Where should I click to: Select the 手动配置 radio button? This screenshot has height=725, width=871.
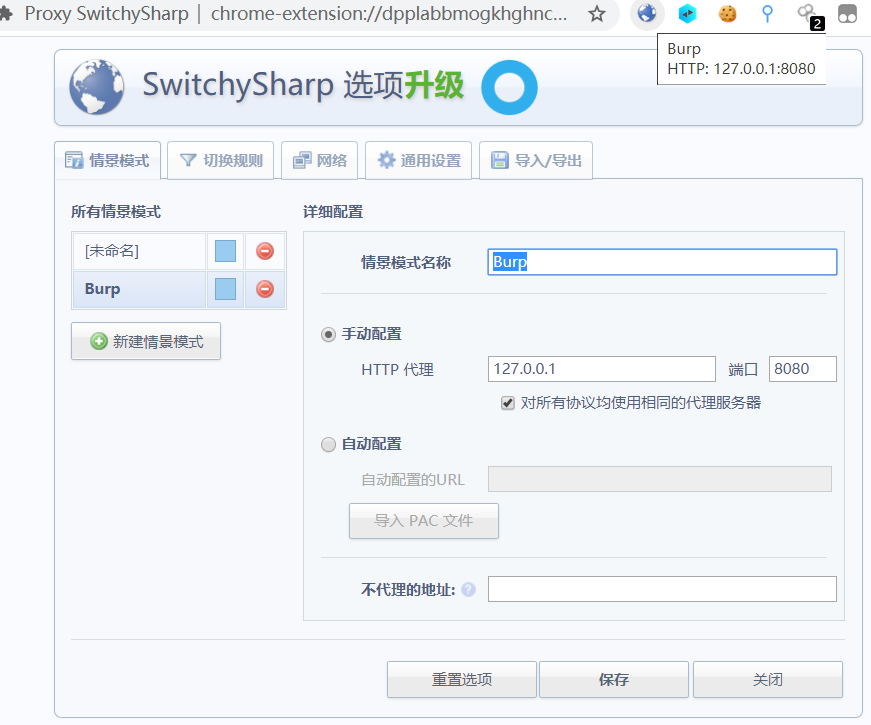pyautogui.click(x=328, y=334)
